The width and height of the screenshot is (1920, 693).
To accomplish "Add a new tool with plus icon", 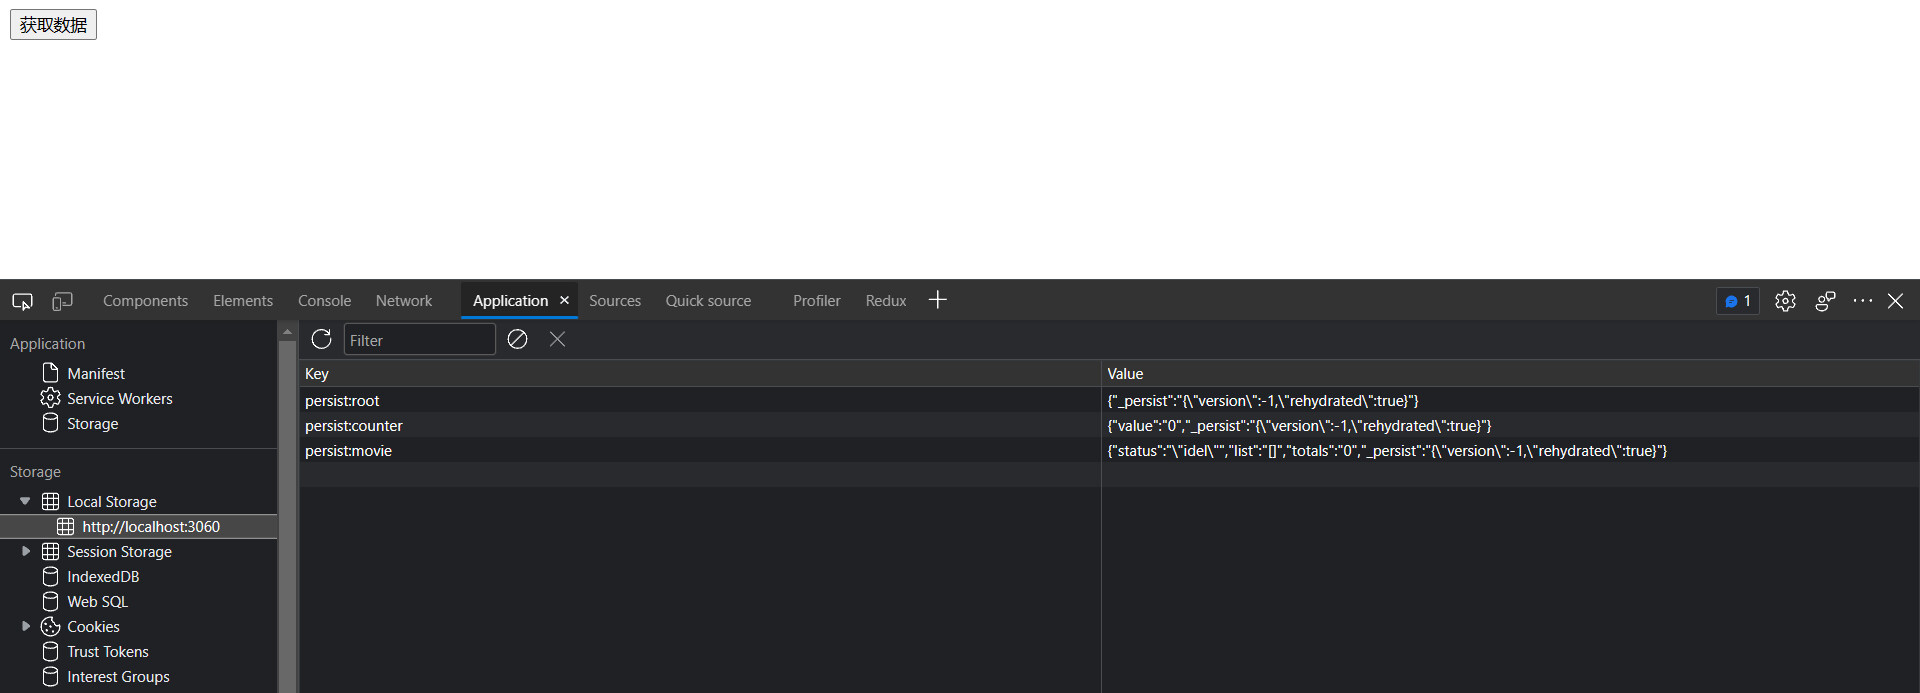I will (x=937, y=300).
